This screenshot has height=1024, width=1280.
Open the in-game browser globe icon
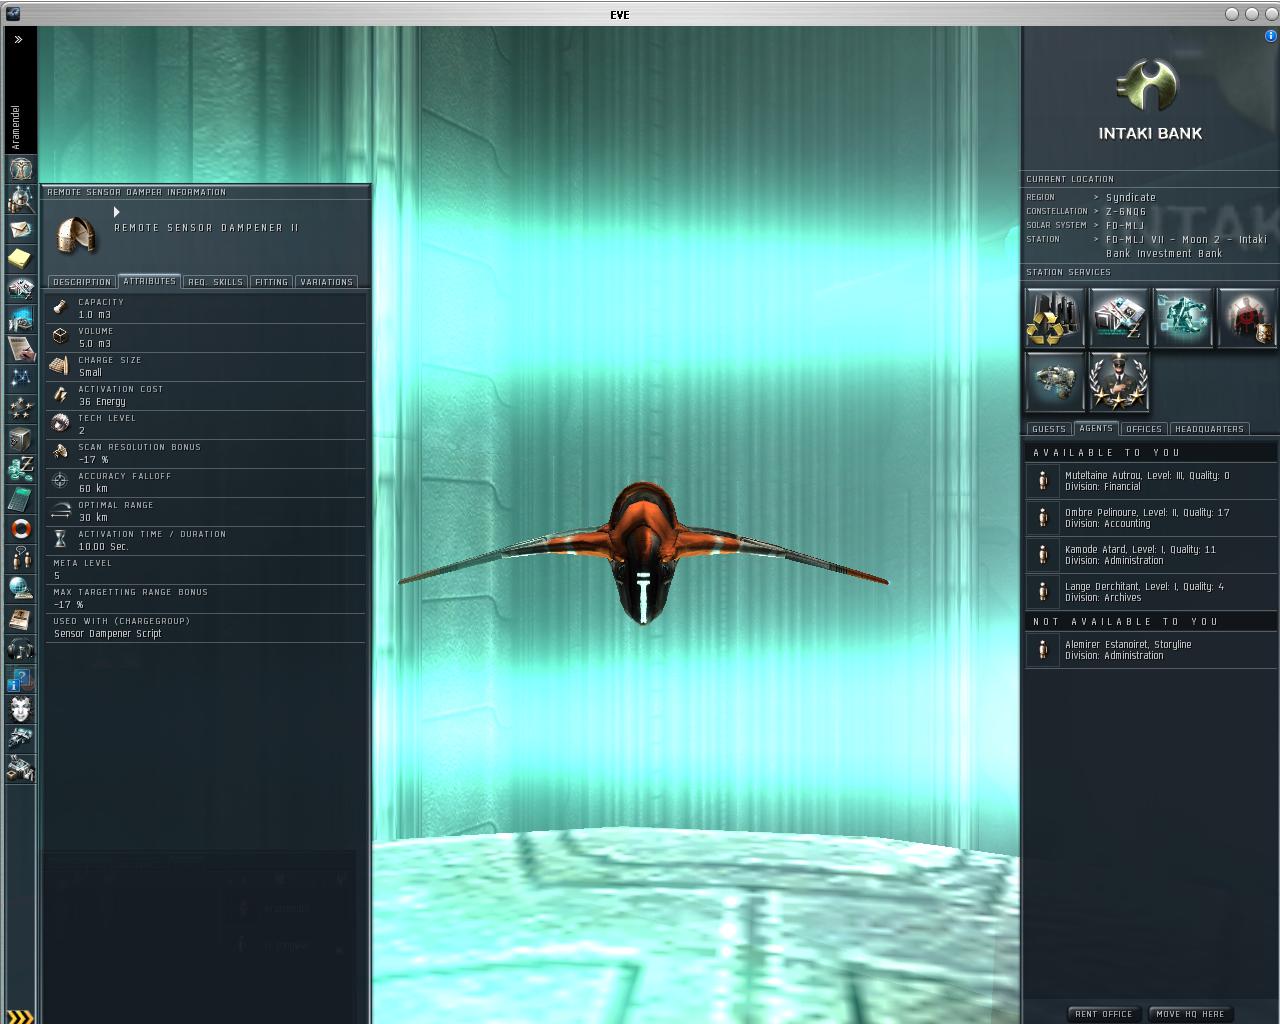tap(20, 588)
